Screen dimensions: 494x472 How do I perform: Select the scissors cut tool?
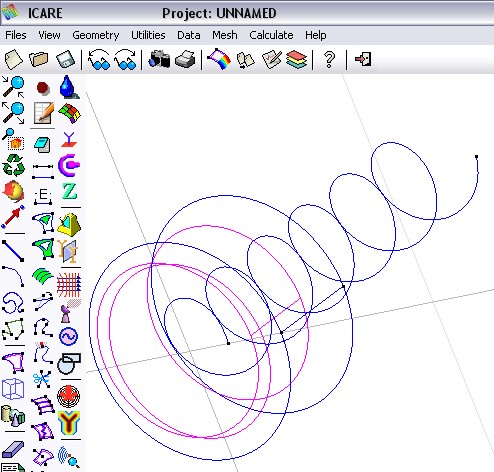tap(42, 379)
